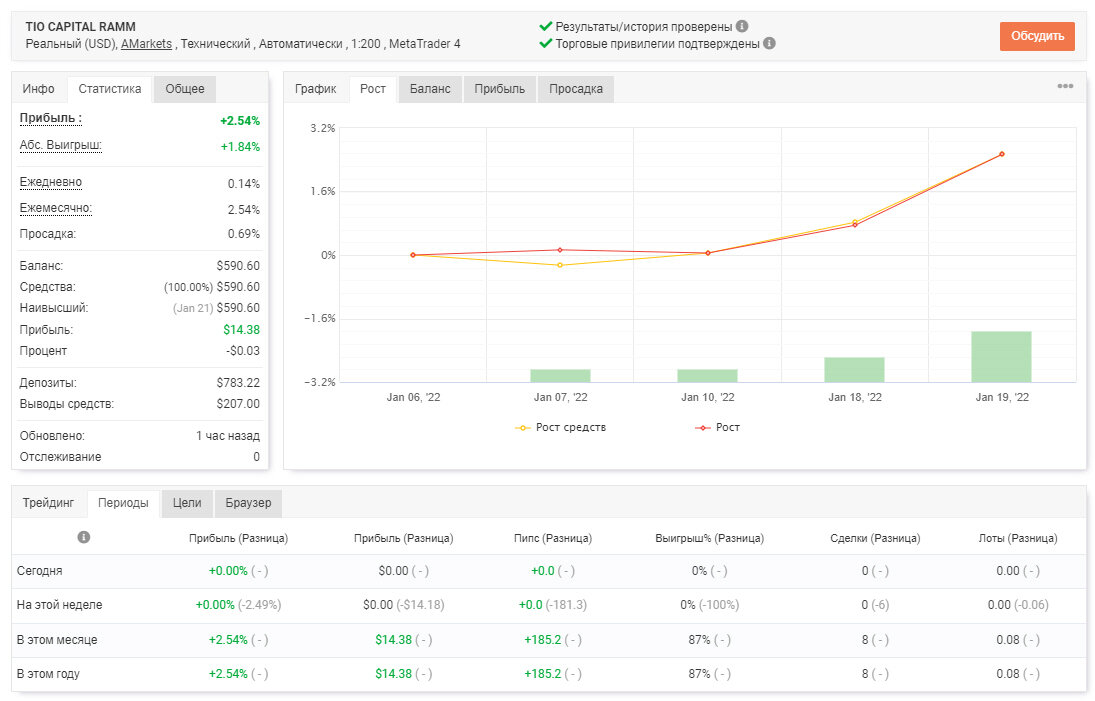Click green checkmark next to Торговые привилегии

click(546, 43)
